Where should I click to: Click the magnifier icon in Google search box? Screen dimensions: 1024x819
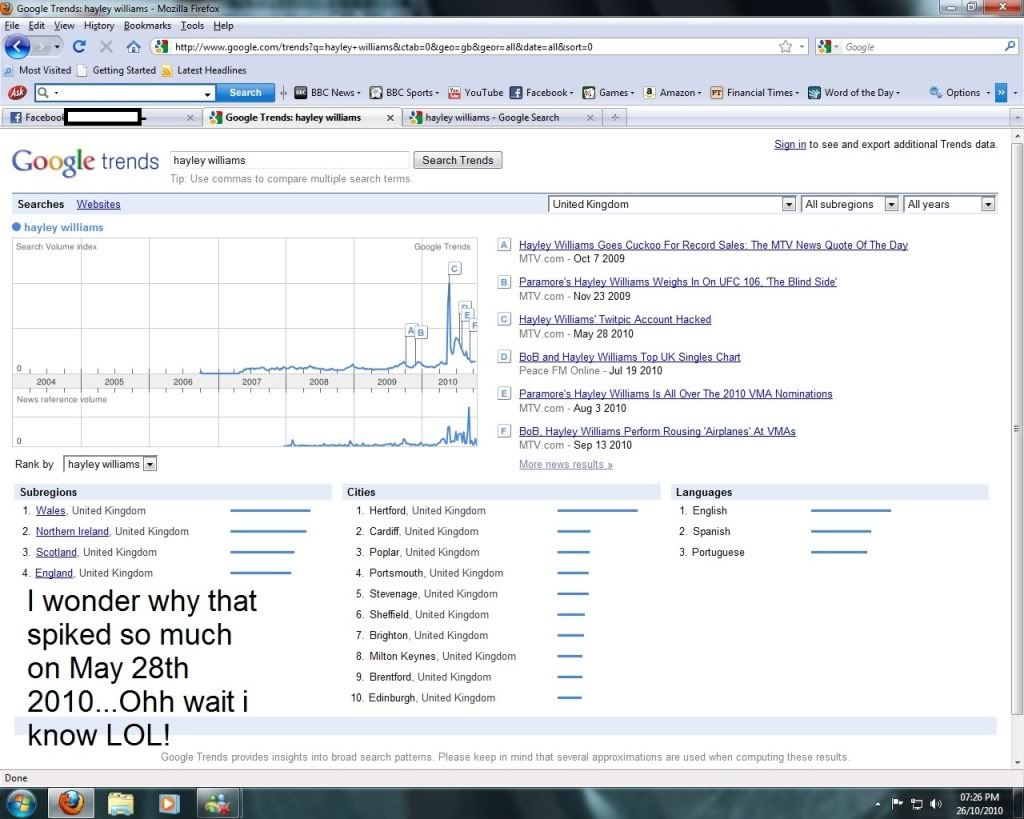1010,46
